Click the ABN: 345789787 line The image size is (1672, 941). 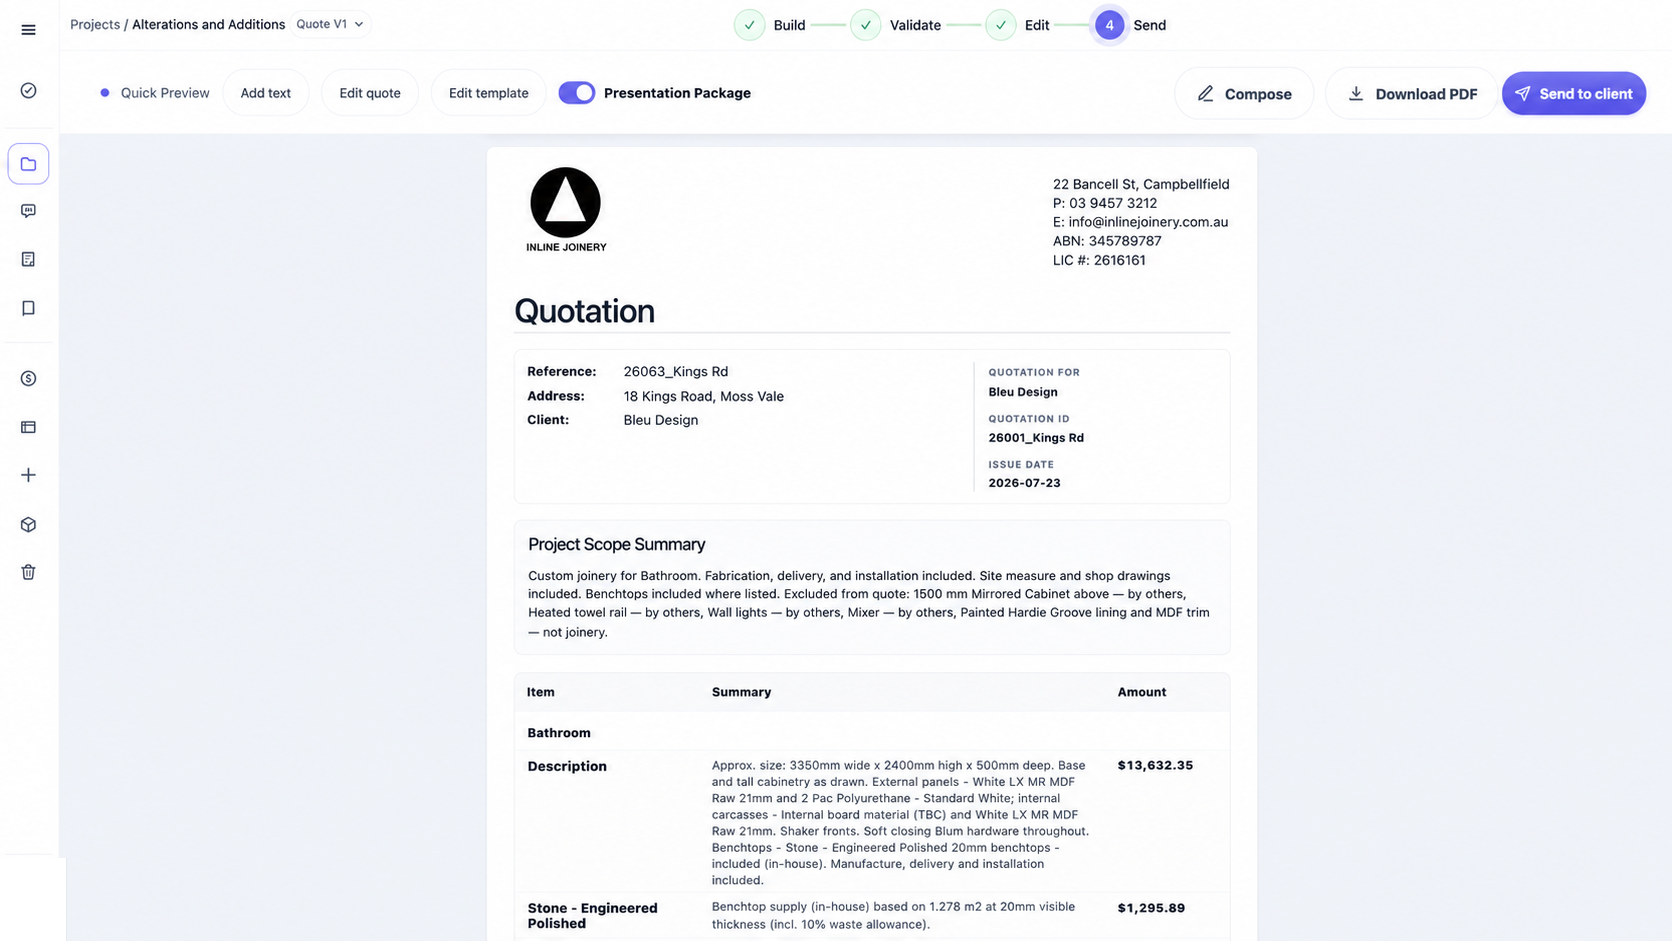click(x=1107, y=241)
